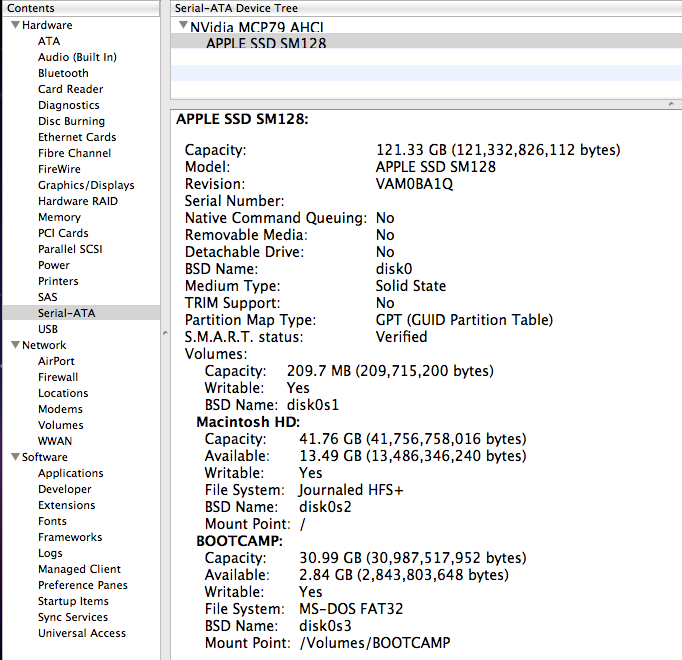Click the disk0s2 BSD name value
The width and height of the screenshot is (682, 660).
pyautogui.click(x=325, y=507)
